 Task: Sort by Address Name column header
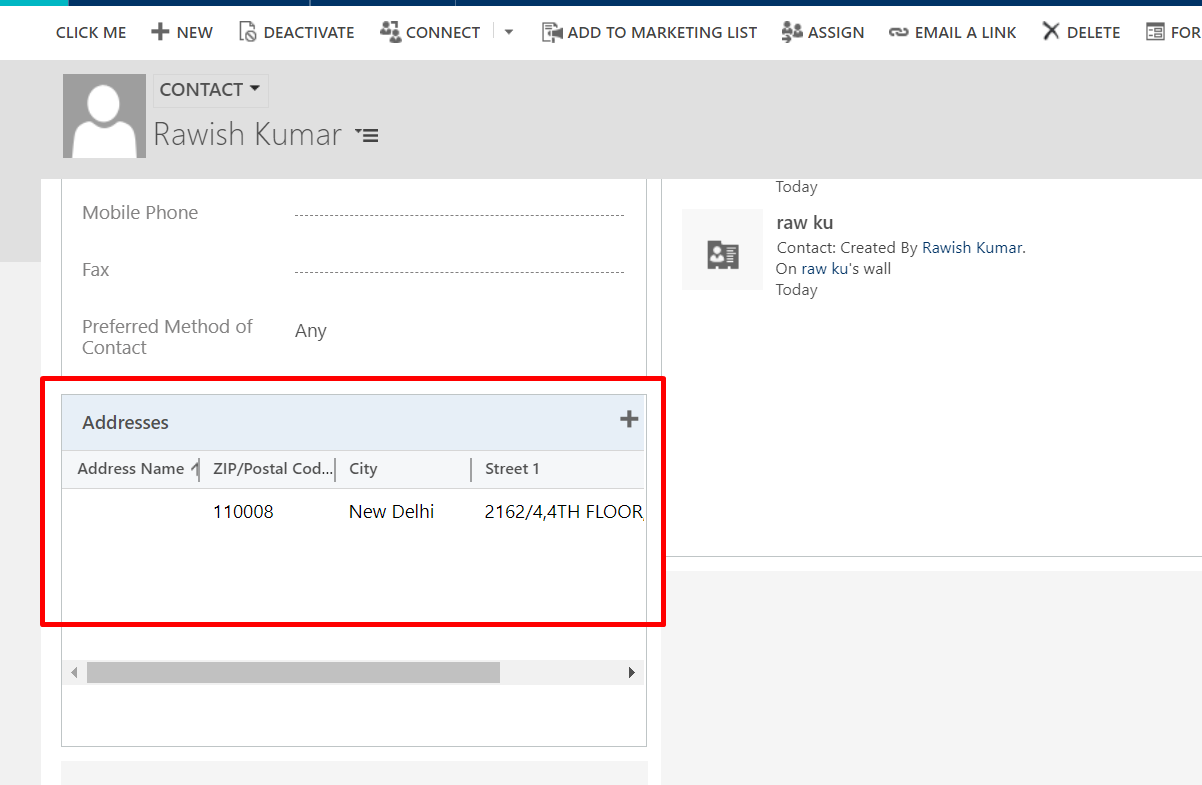[x=131, y=469]
